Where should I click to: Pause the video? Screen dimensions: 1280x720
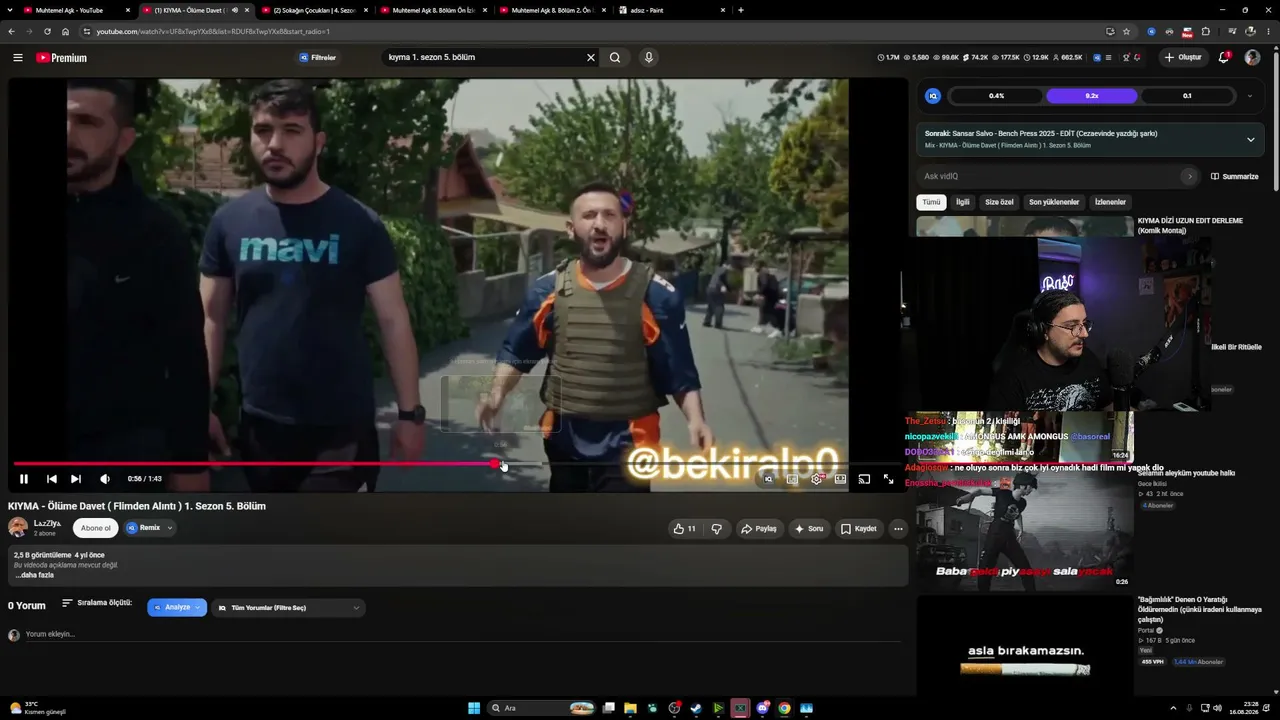click(24, 479)
